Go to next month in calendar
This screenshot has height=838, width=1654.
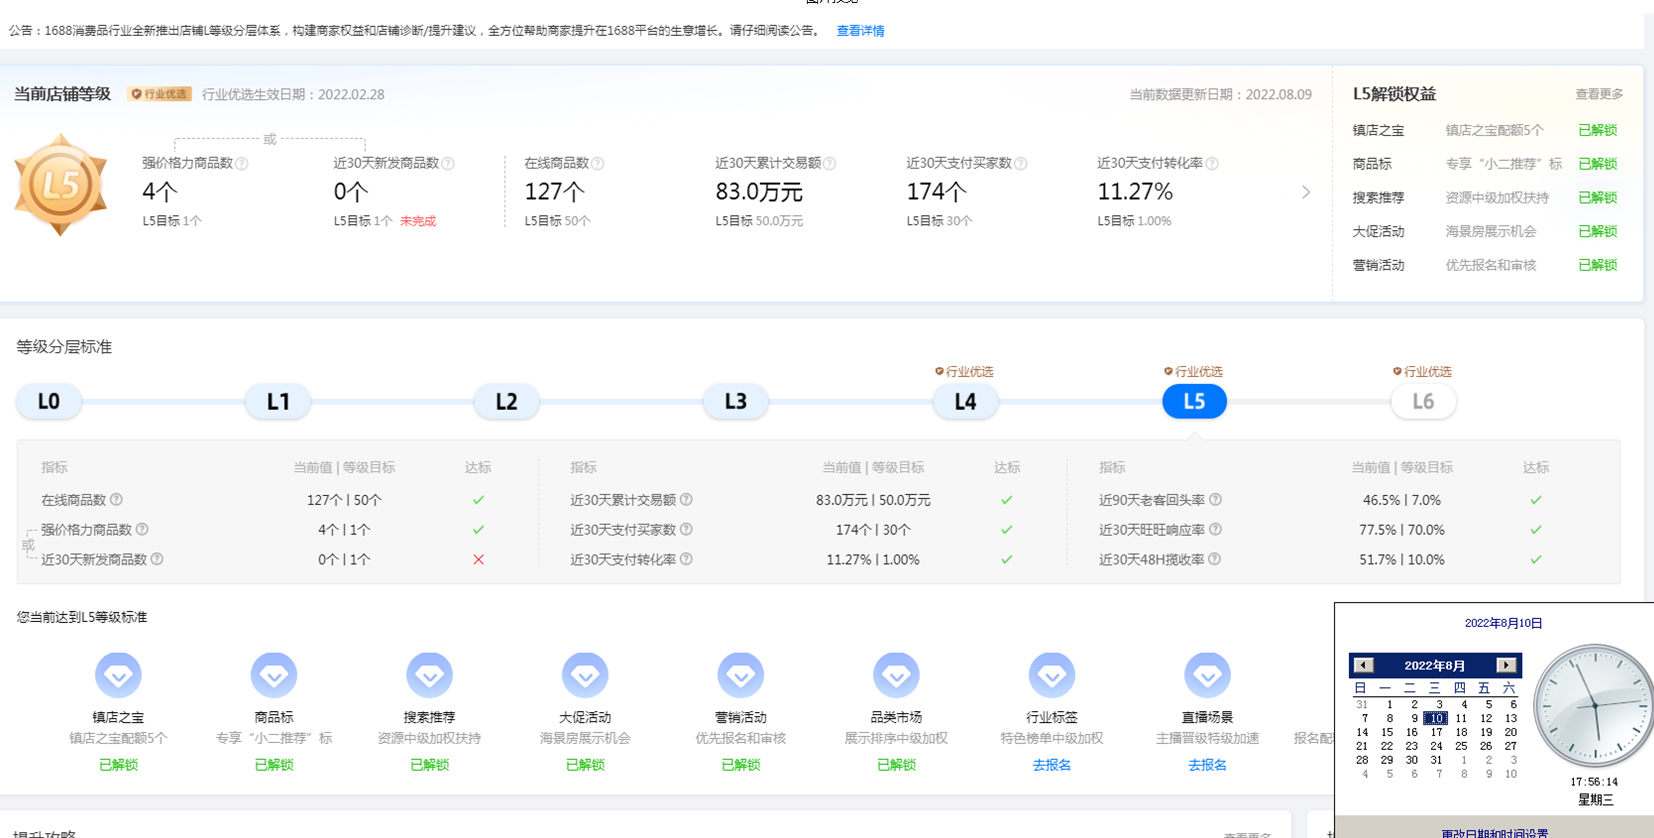[x=1506, y=665]
